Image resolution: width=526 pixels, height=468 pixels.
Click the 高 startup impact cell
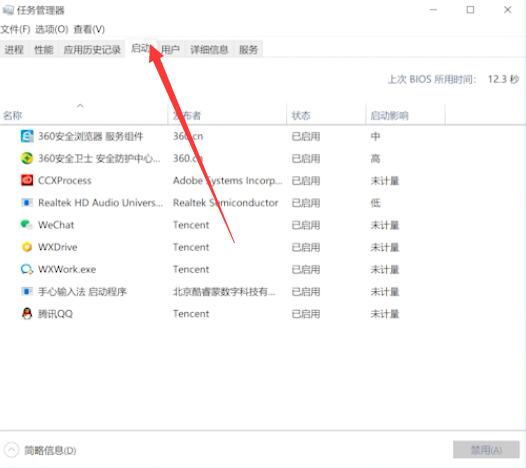point(375,158)
